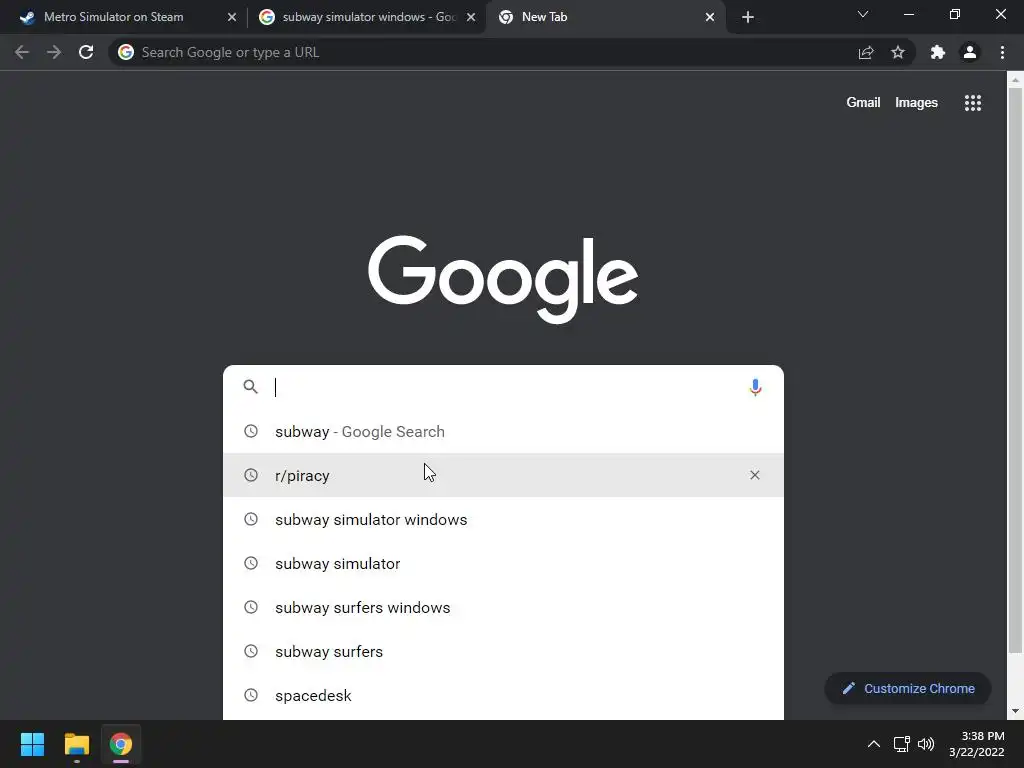Click the Customize Chrome button

[x=908, y=688]
